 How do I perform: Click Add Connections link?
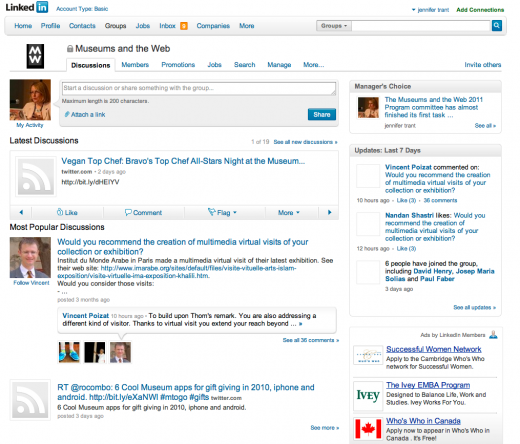coord(480,10)
